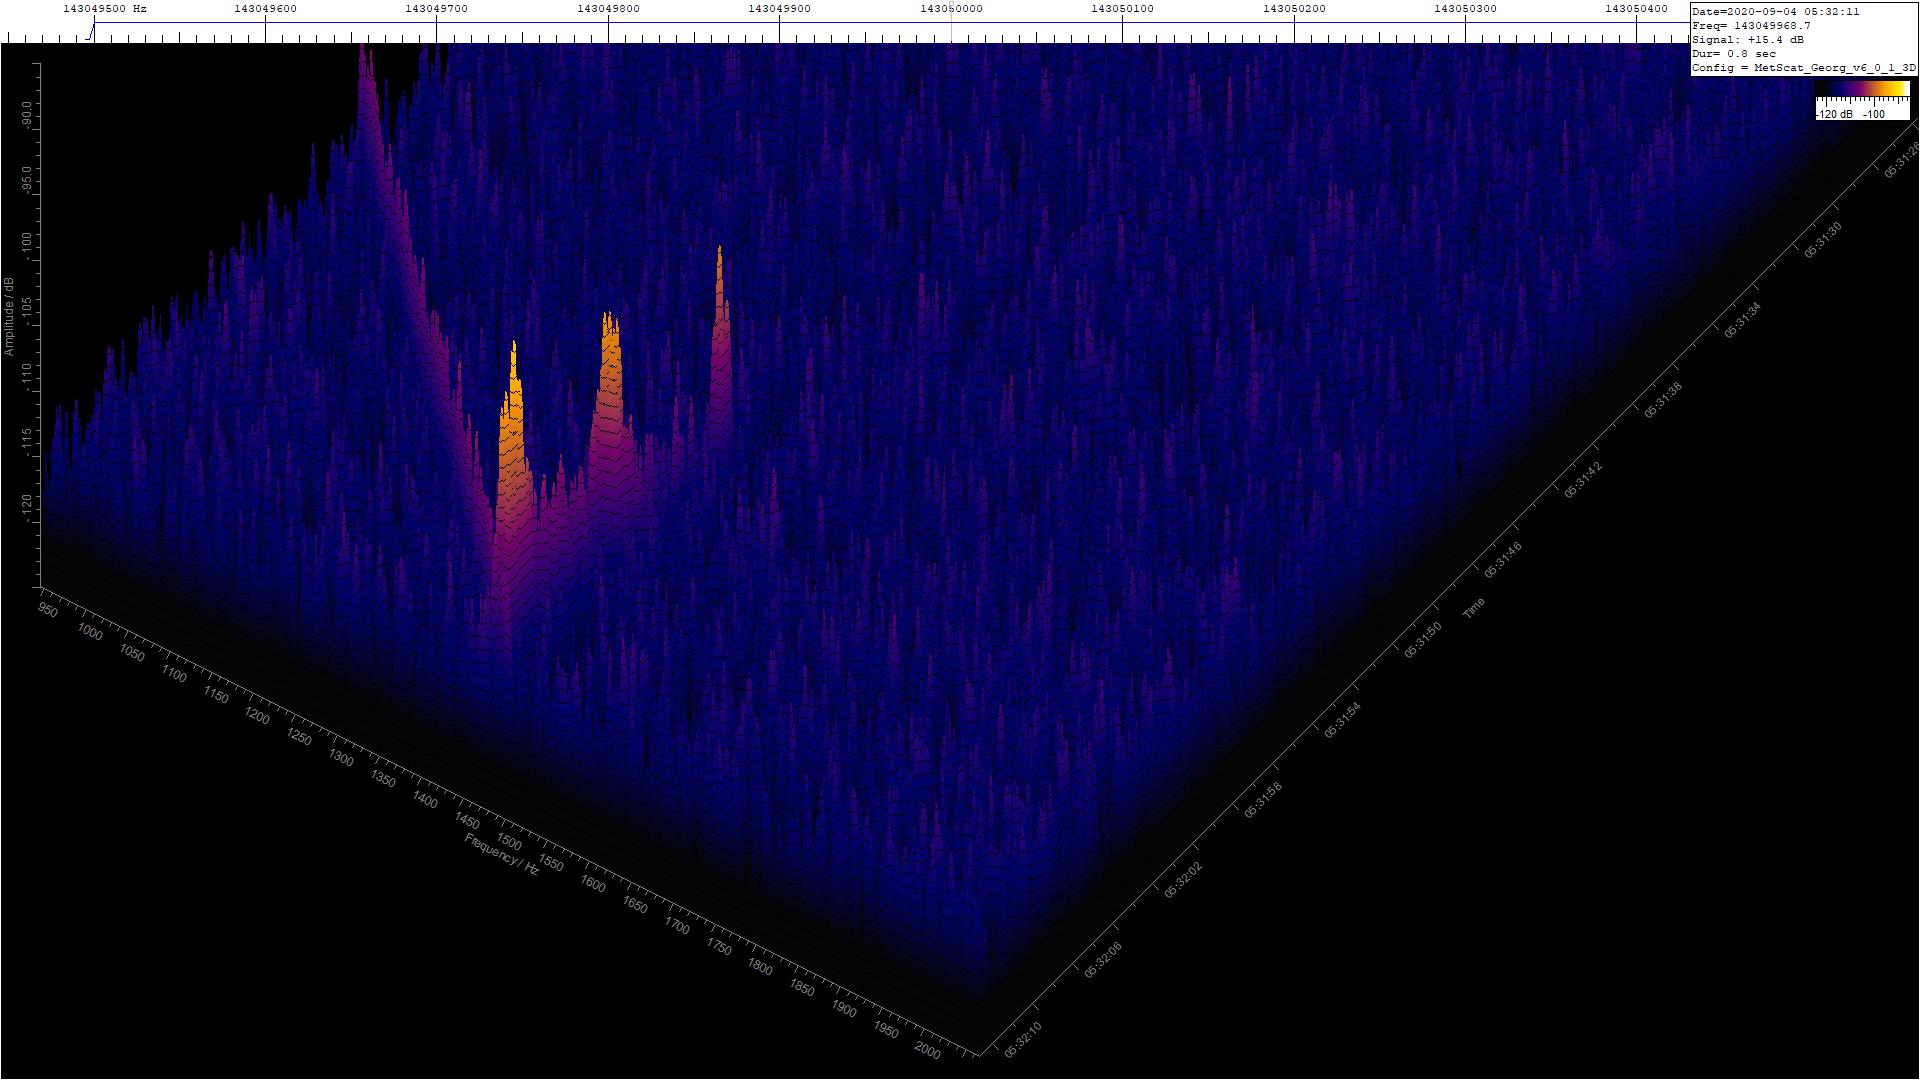Click the 143049500 Hz frequency scale label
This screenshot has width=1920, height=1080.
(x=104, y=9)
